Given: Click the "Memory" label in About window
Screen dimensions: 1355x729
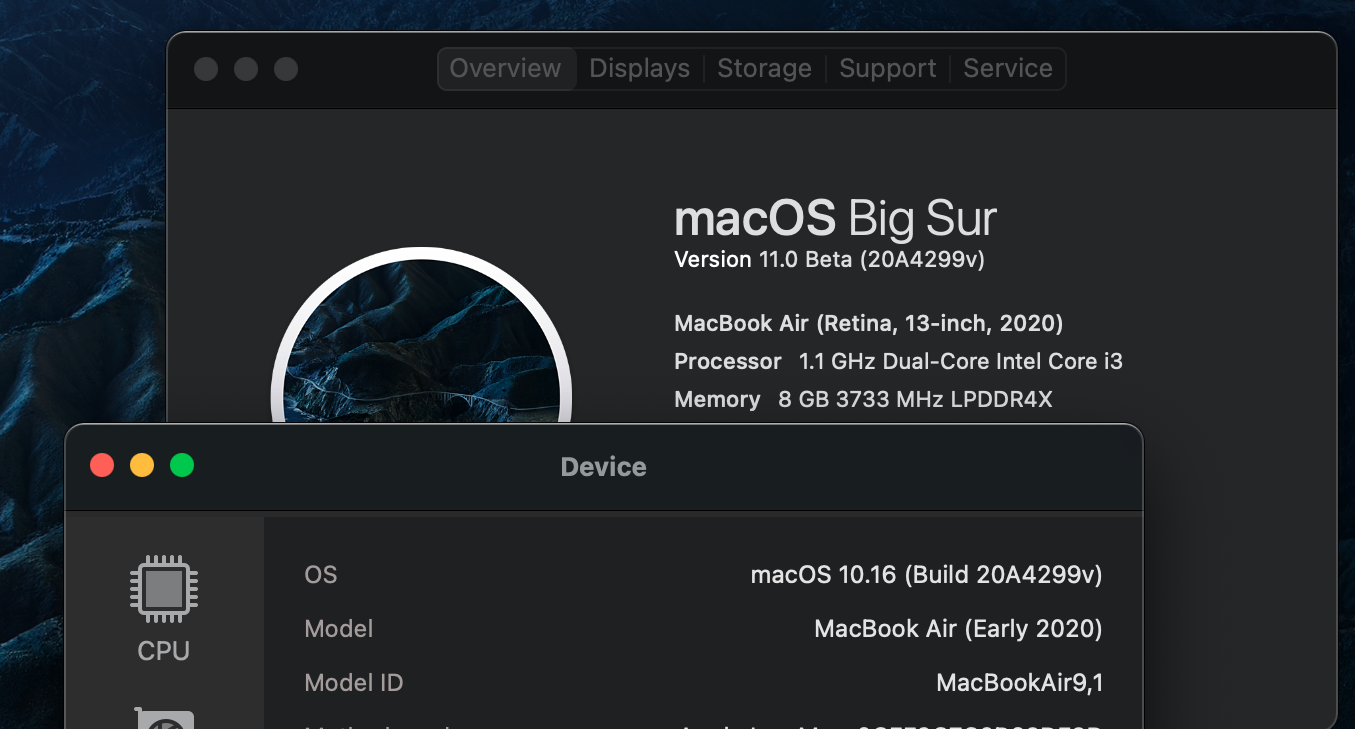Looking at the screenshot, I should [718, 399].
